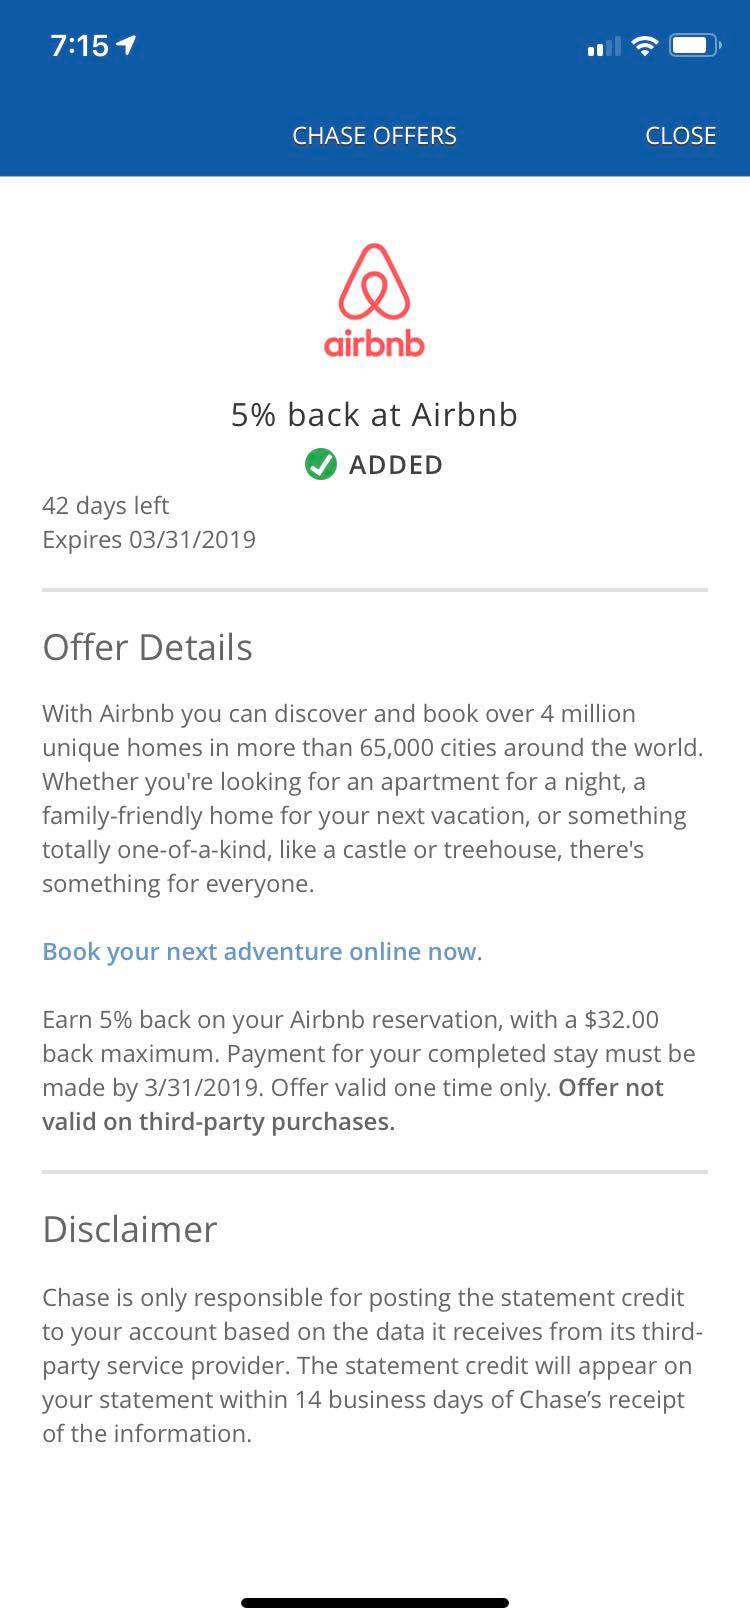Tap the 42 days left text

pyautogui.click(x=105, y=505)
